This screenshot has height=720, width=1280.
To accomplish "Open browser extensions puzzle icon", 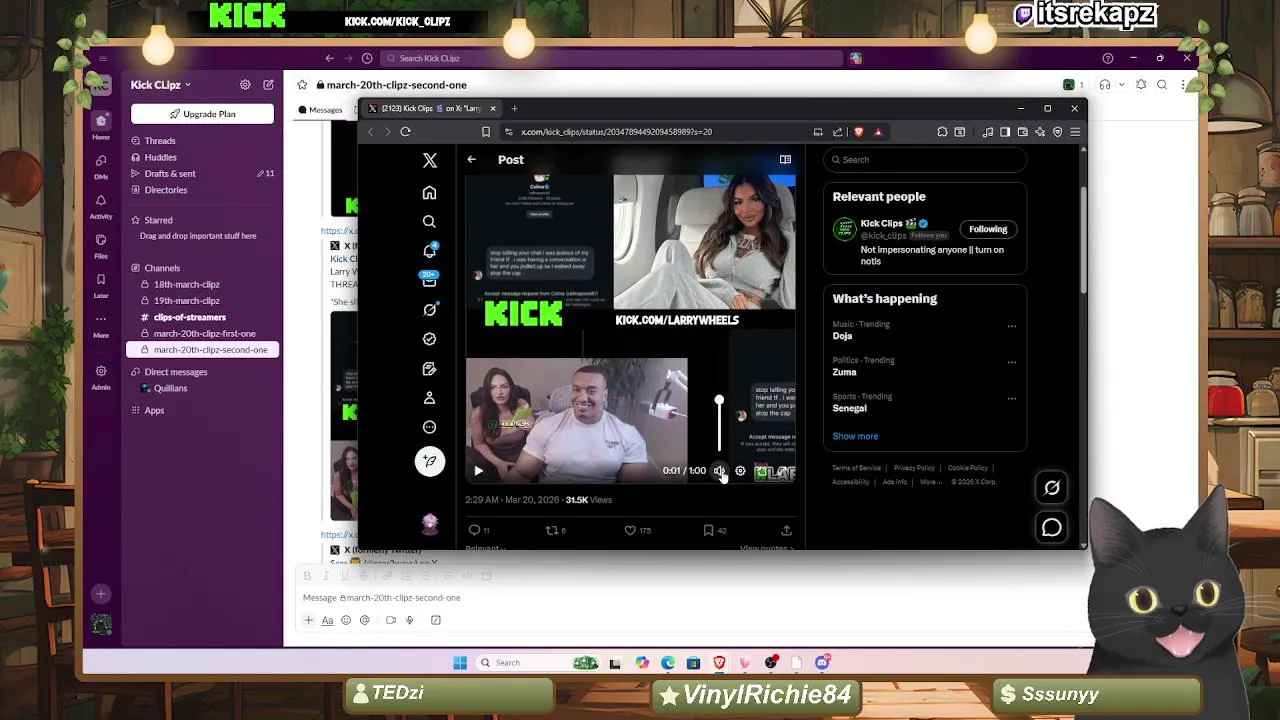I will [942, 132].
